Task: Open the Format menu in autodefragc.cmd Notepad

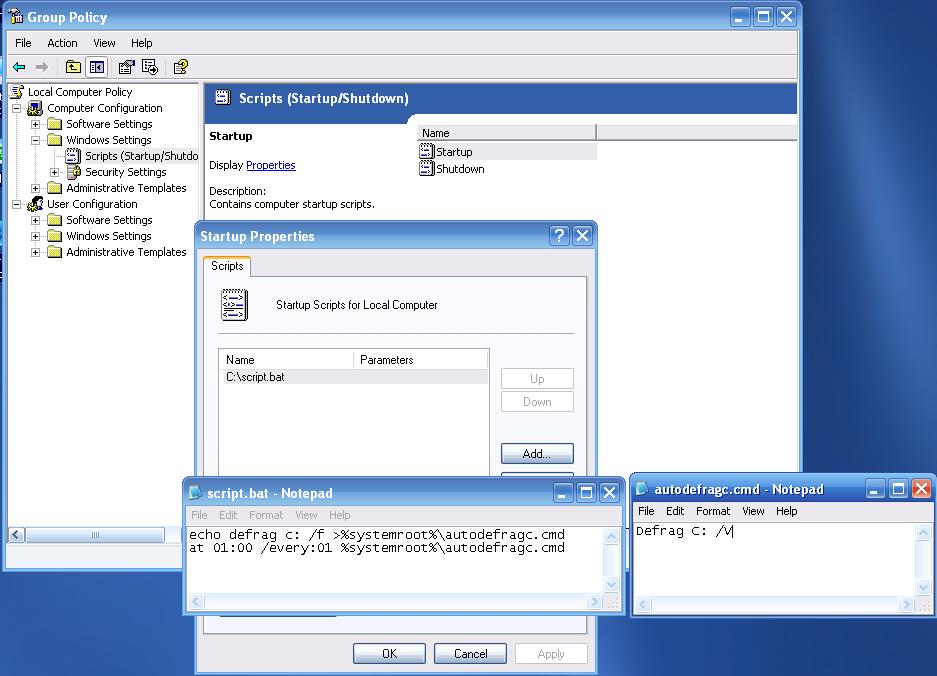Action: (x=713, y=511)
